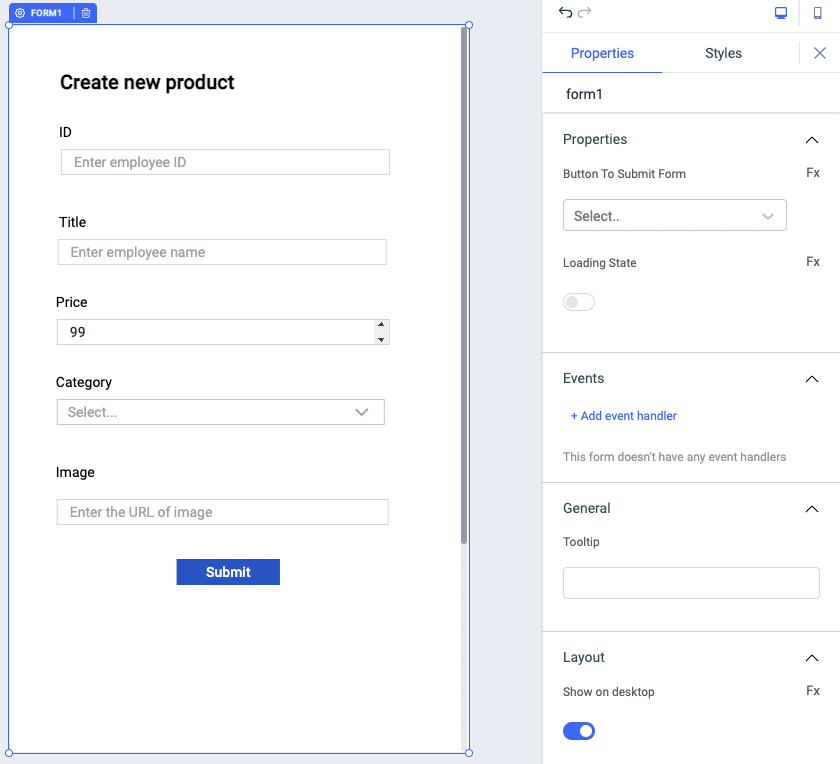Switch to mobile view icon

click(817, 13)
